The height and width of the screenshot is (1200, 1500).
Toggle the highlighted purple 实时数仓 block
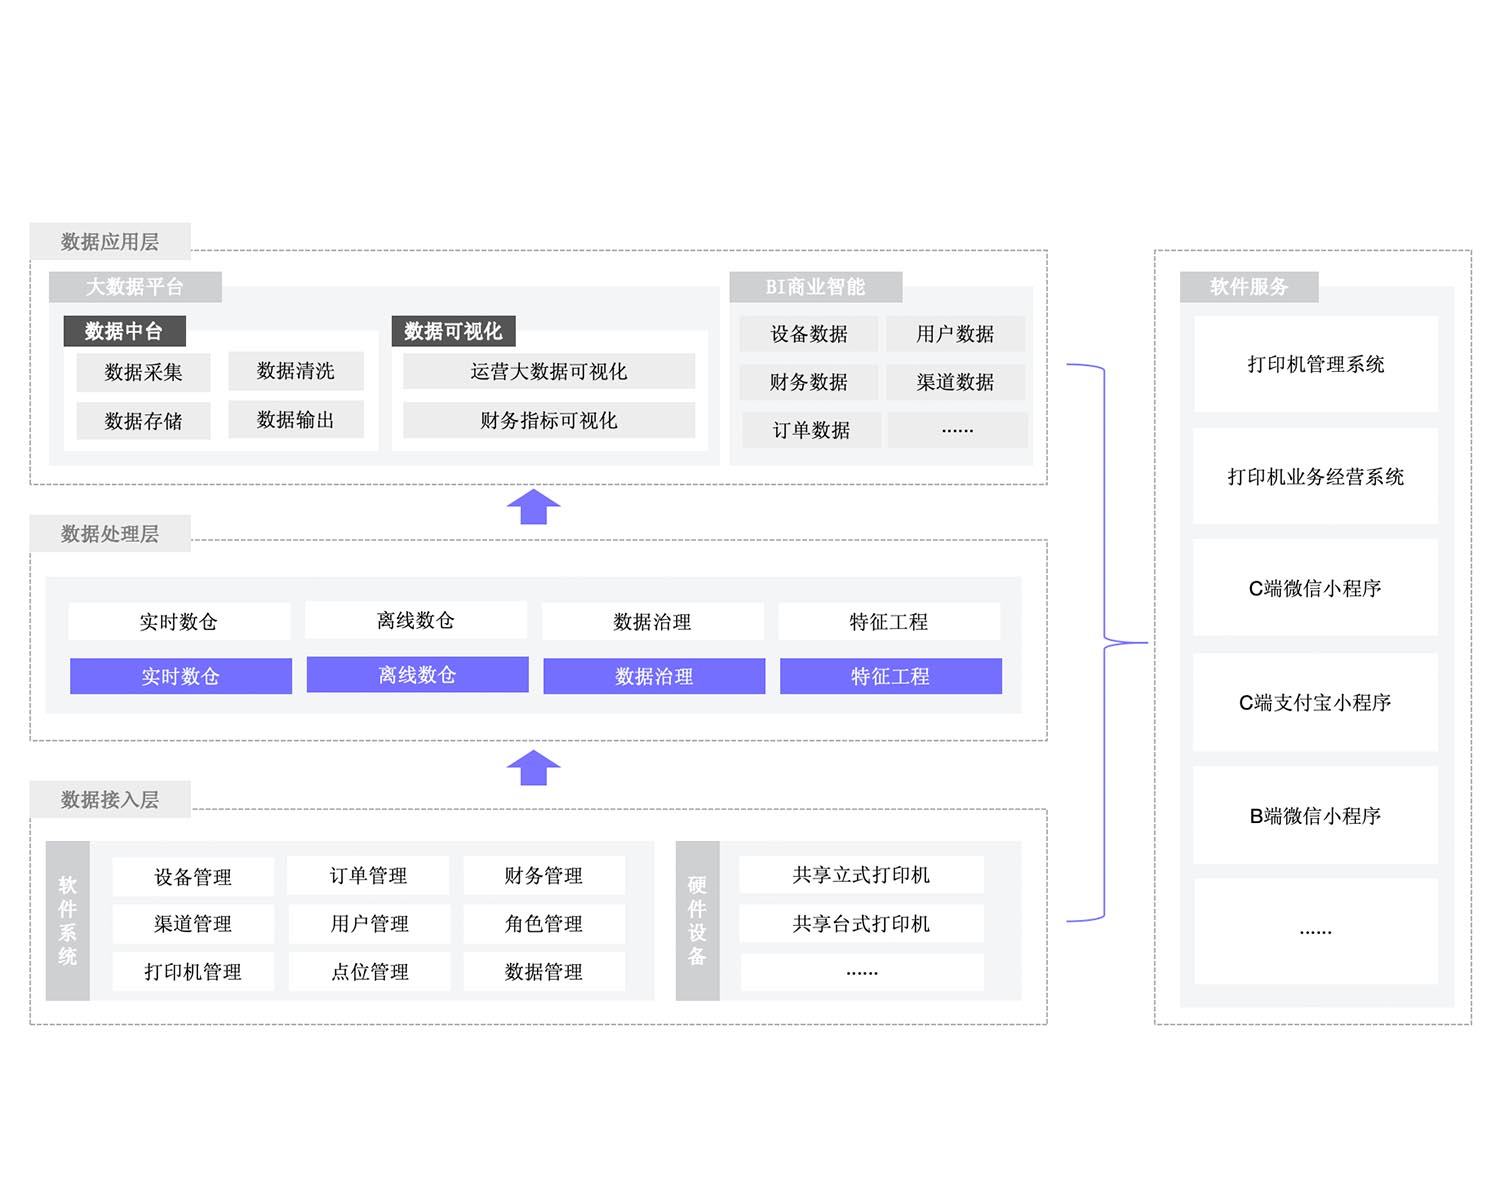(x=180, y=676)
